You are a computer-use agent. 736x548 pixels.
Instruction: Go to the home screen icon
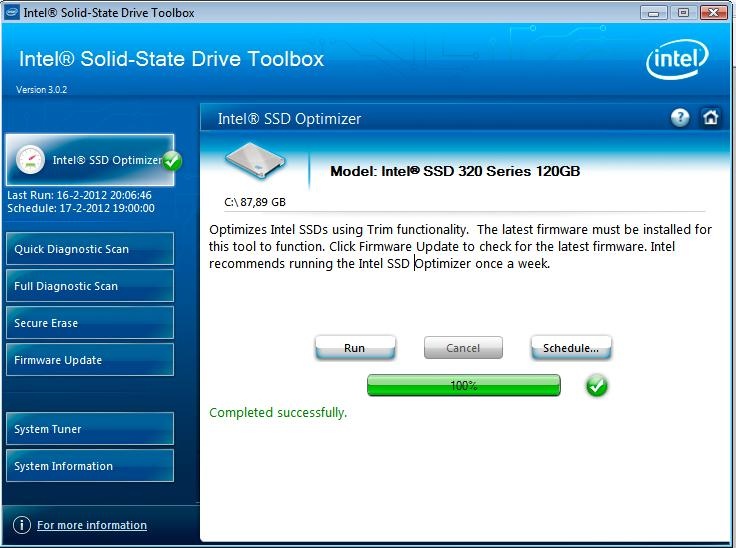(710, 117)
